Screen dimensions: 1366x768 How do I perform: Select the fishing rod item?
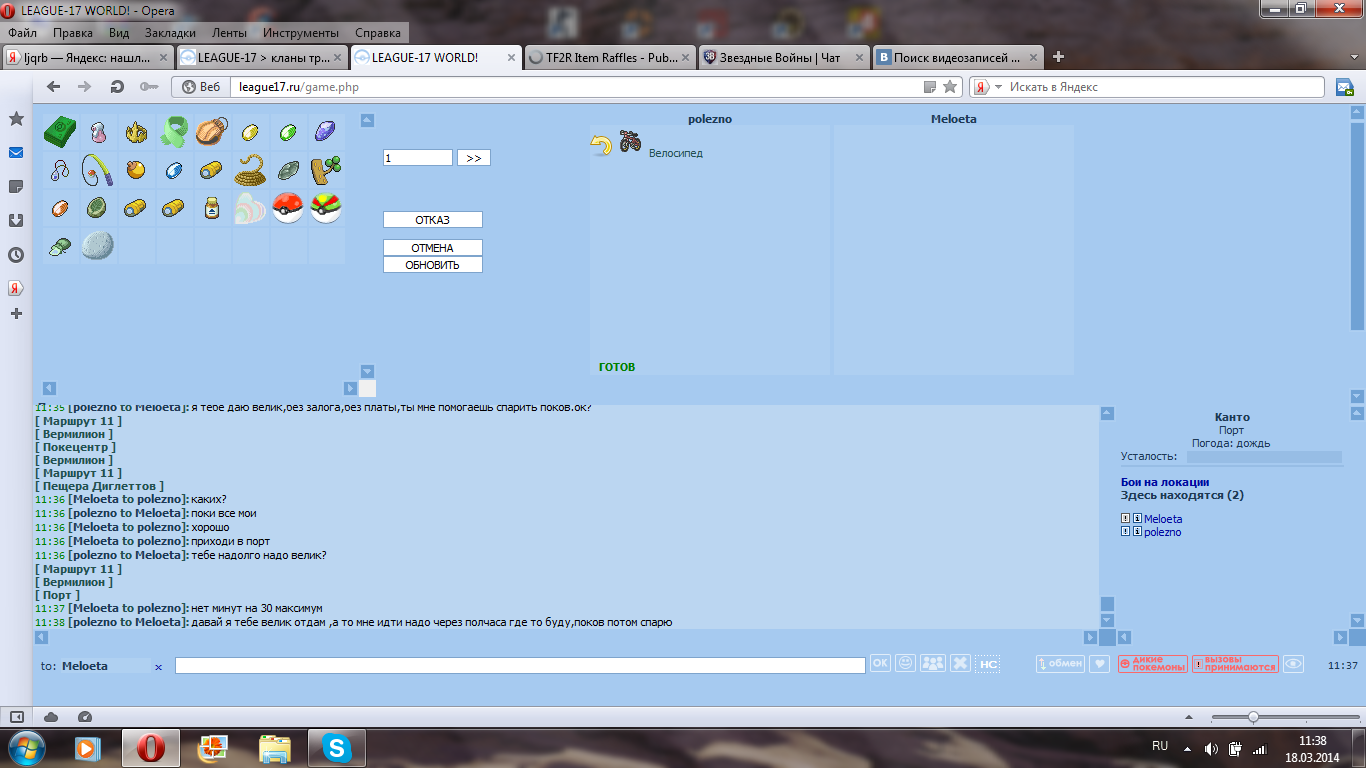98,170
